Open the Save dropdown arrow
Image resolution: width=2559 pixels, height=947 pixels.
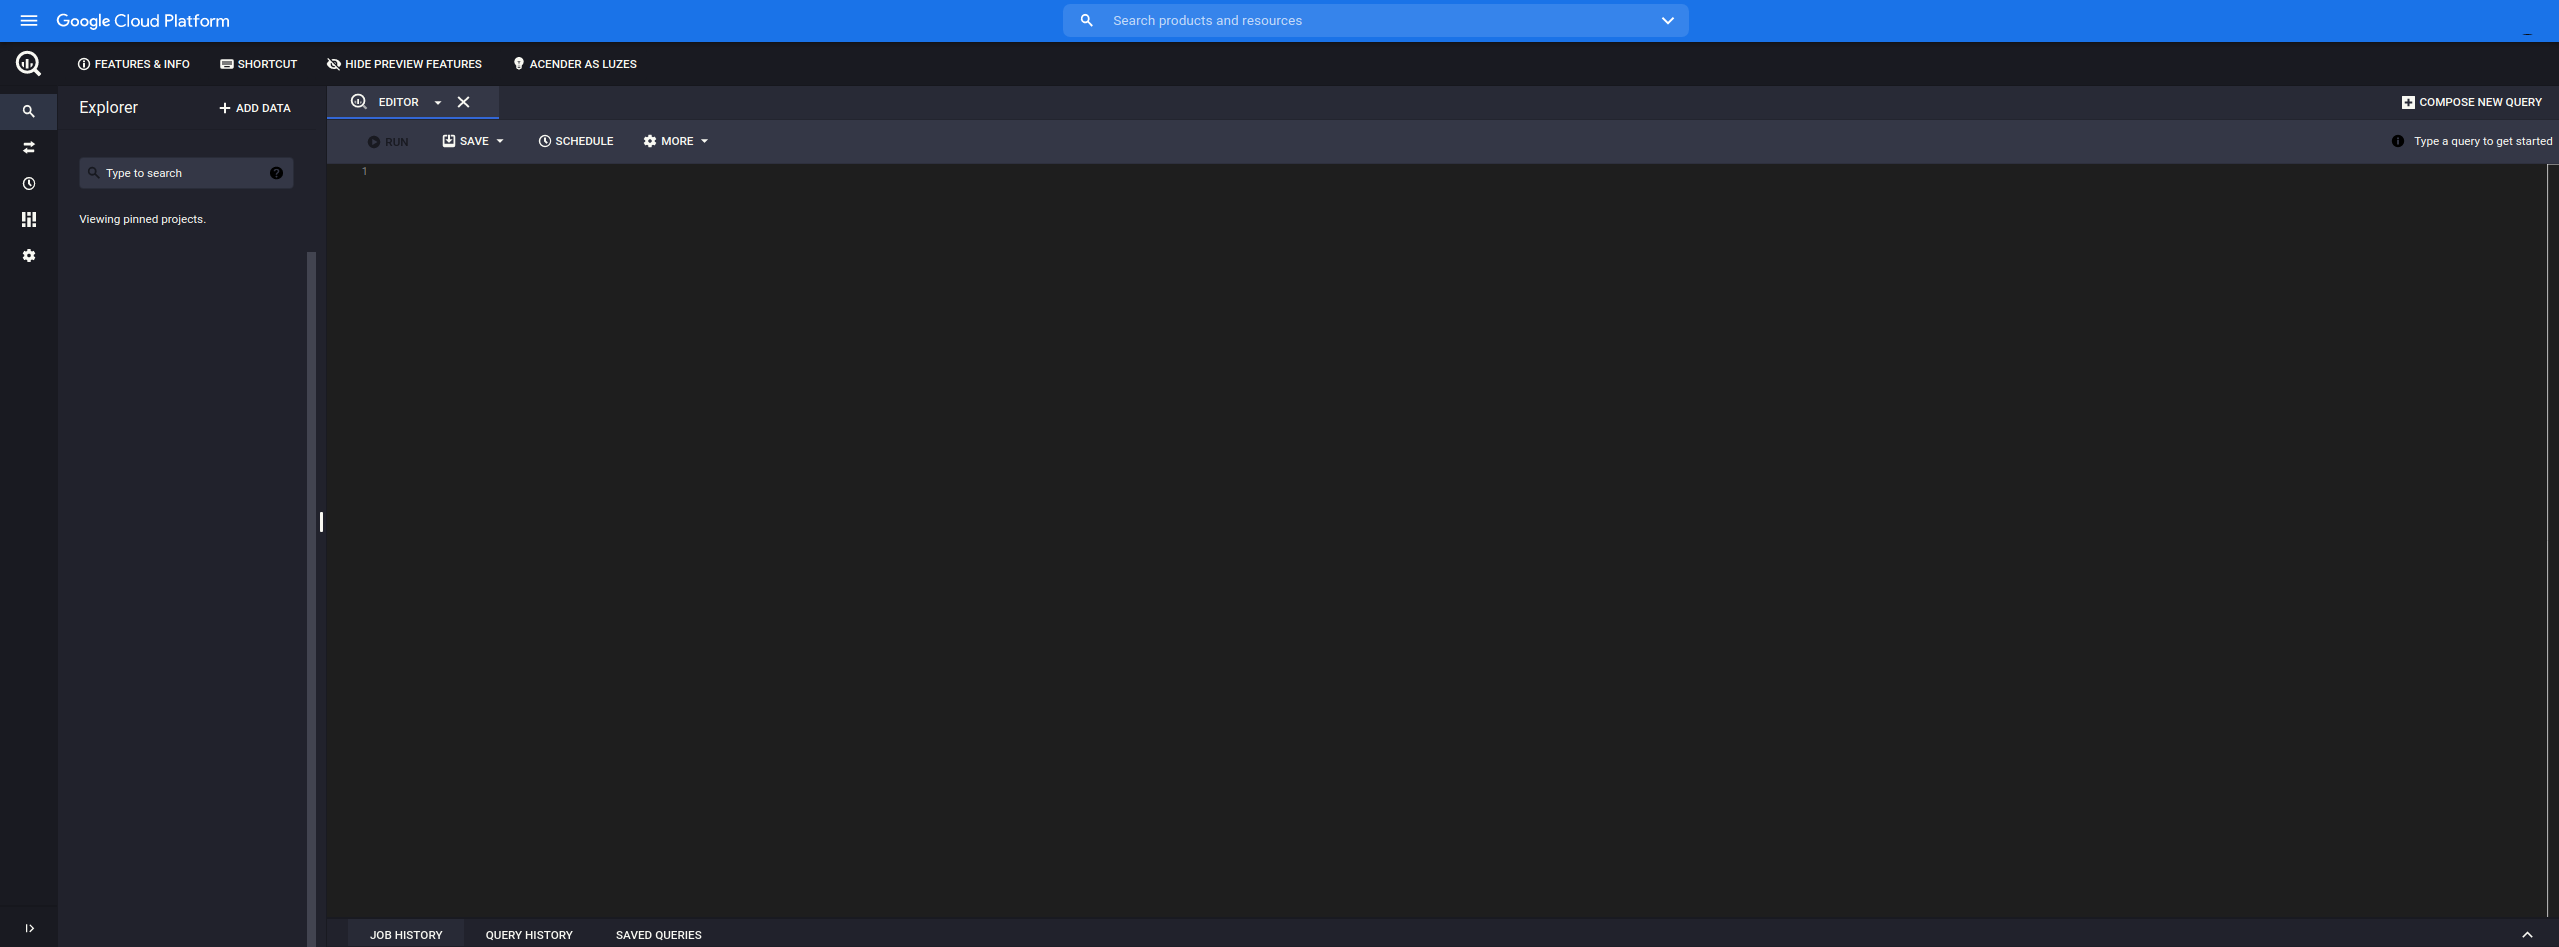pos(500,141)
